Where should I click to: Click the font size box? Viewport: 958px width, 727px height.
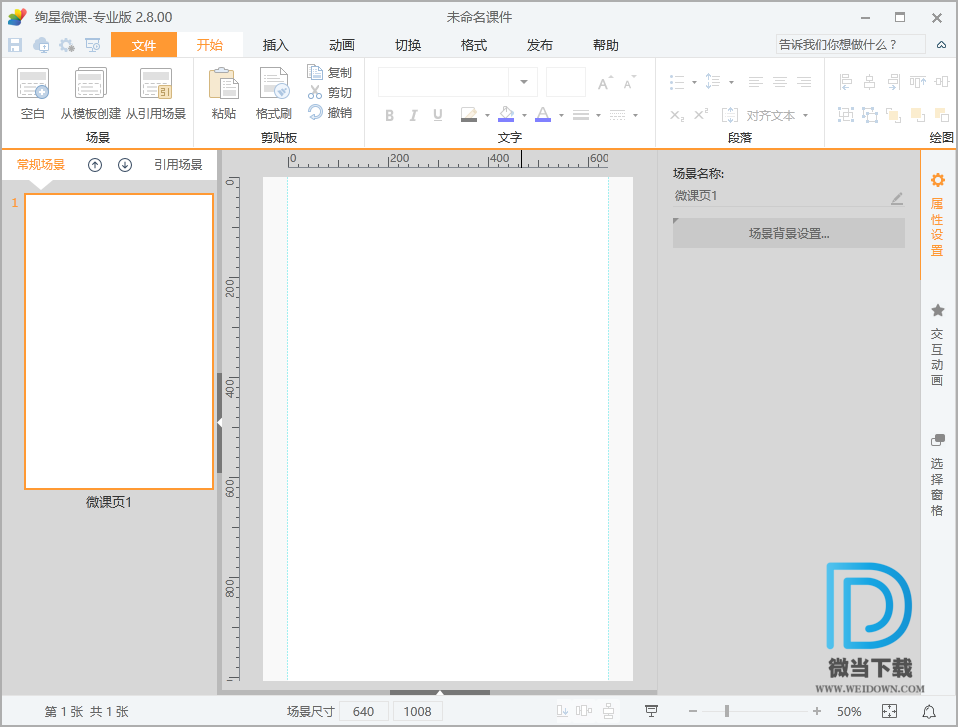coord(566,82)
